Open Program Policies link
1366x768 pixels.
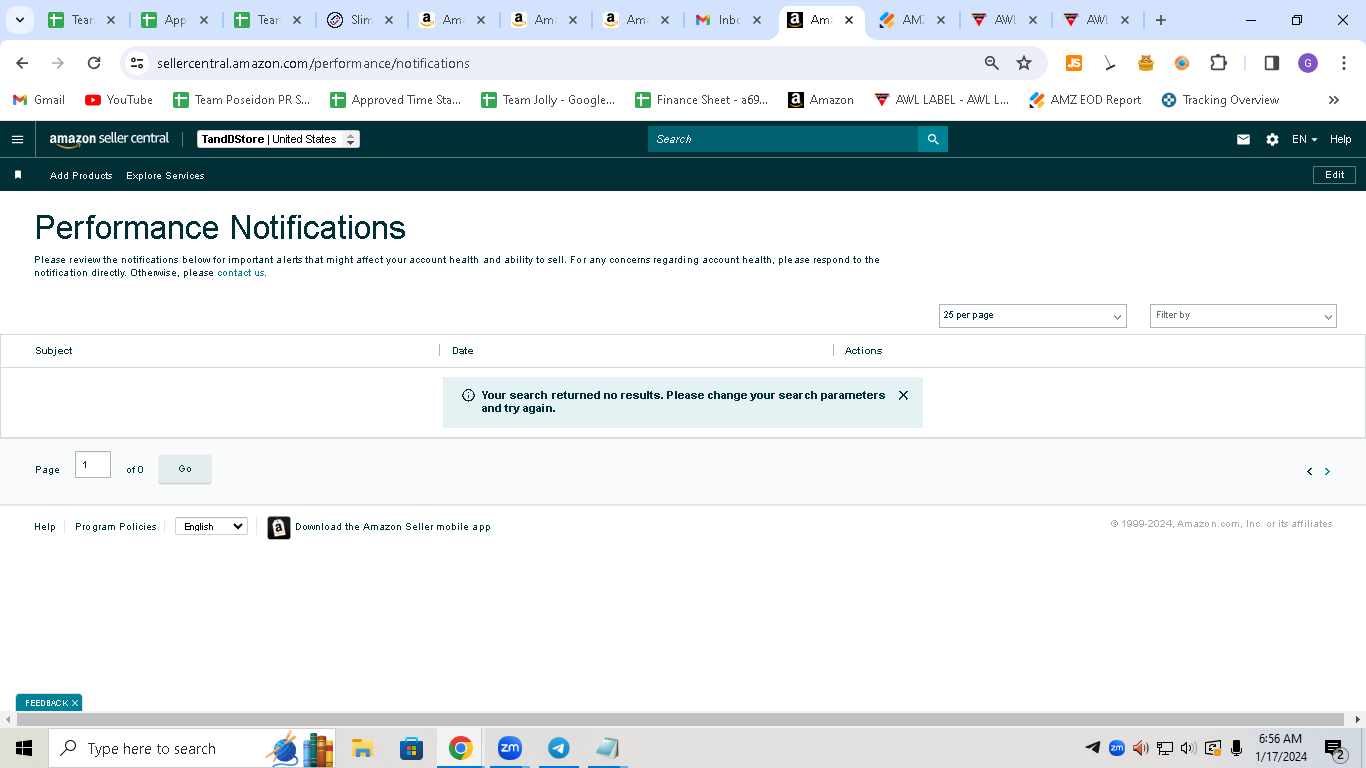pos(116,527)
